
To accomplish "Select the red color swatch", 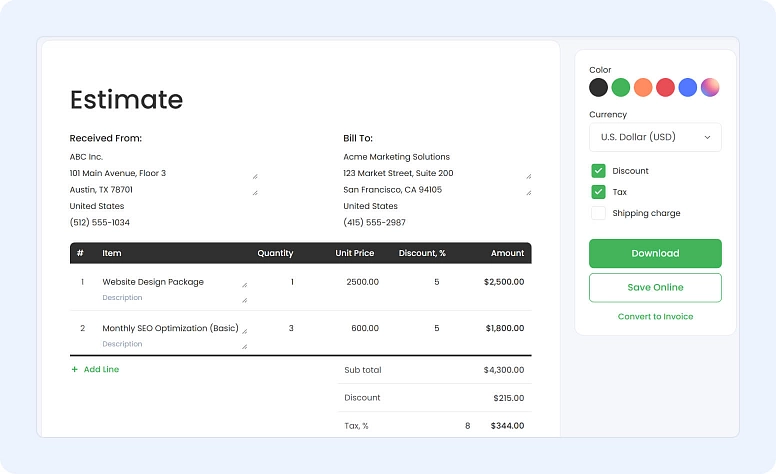I will pos(665,87).
